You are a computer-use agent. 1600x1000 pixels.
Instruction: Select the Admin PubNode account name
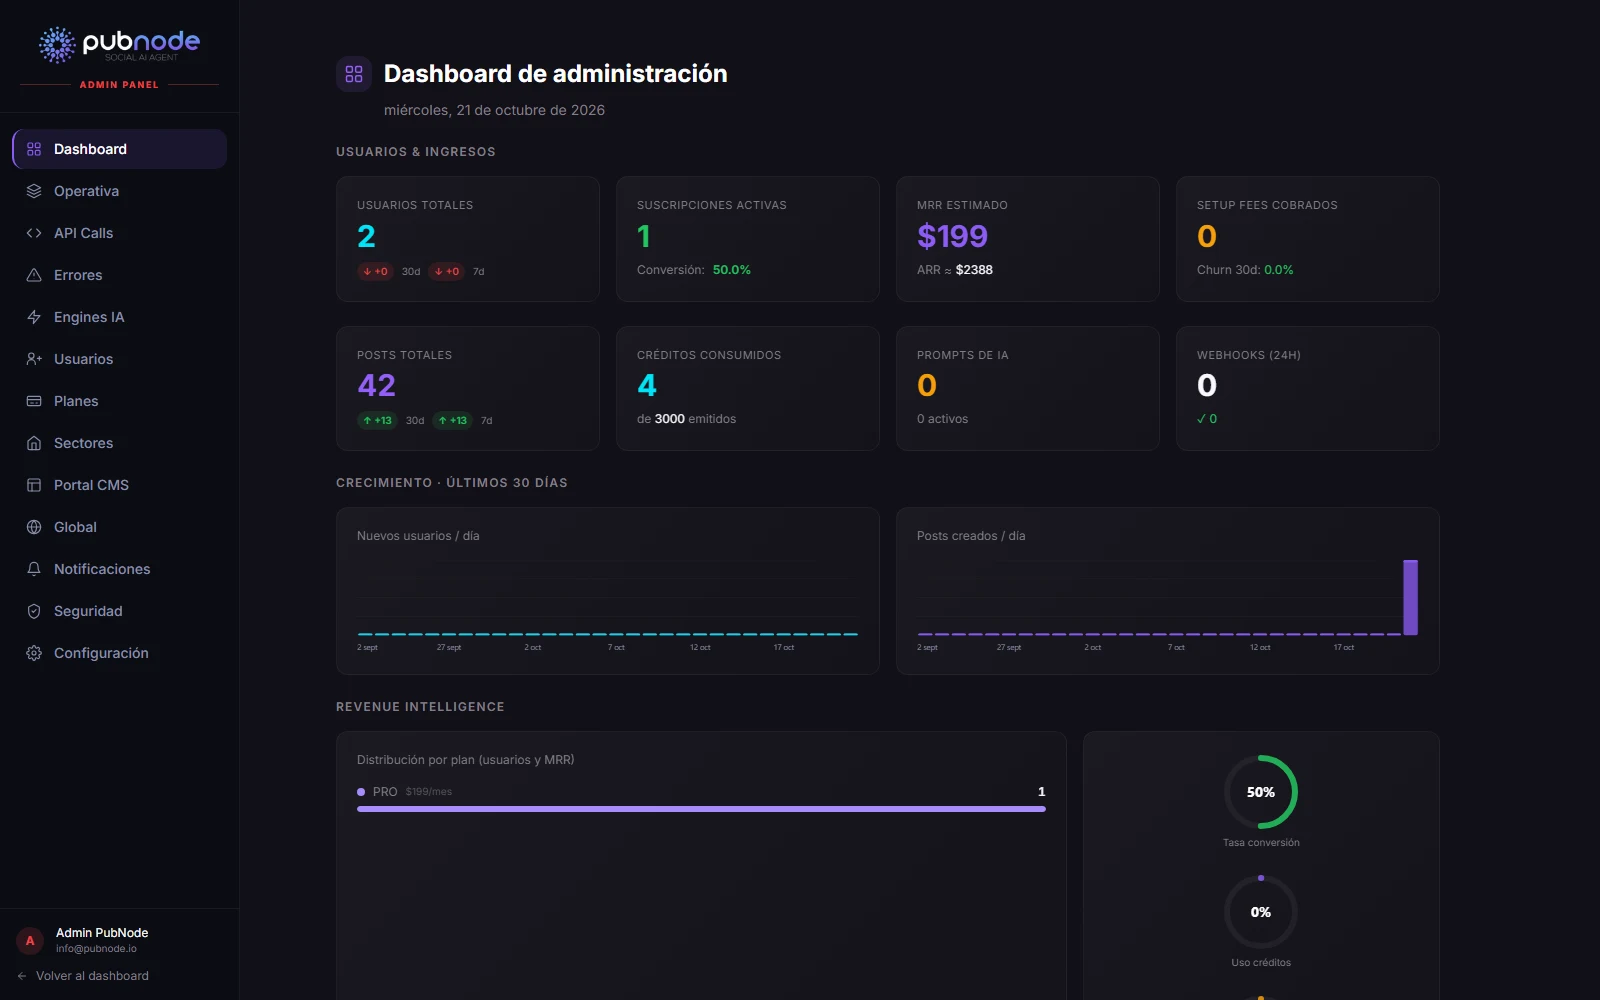(x=102, y=933)
